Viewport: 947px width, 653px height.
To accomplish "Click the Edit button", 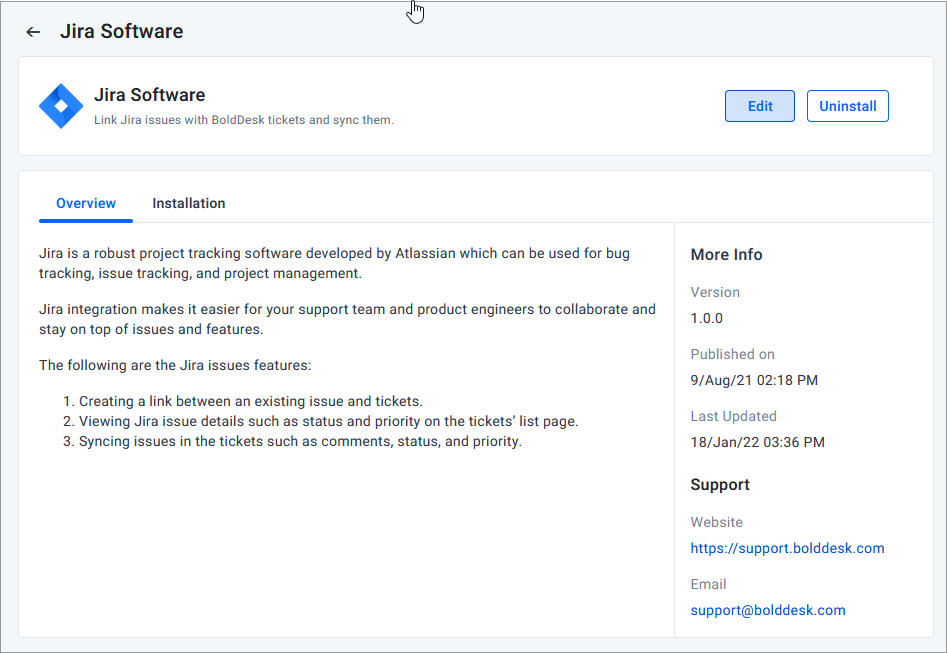I will point(759,106).
